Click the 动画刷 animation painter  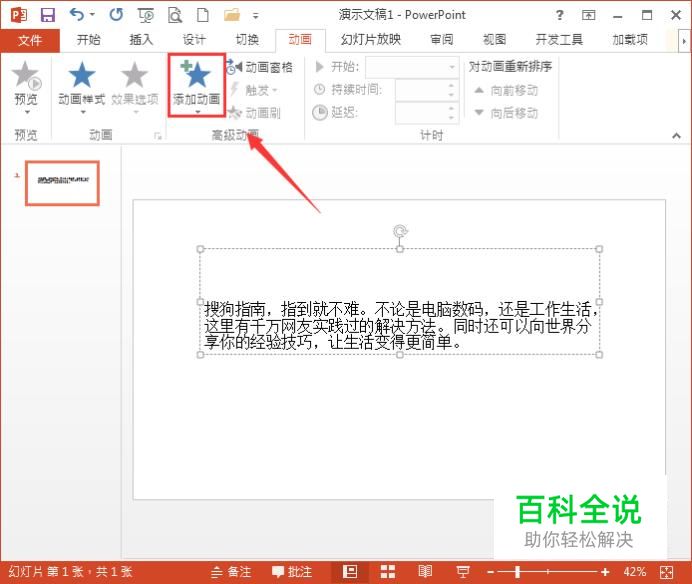pyautogui.click(x=255, y=113)
